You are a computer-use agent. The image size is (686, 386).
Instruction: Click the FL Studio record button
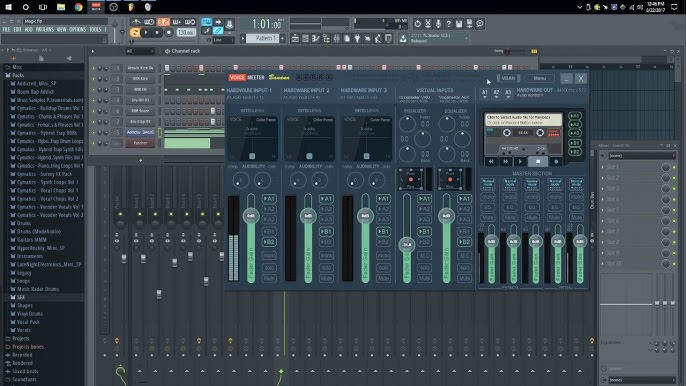tap(168, 32)
